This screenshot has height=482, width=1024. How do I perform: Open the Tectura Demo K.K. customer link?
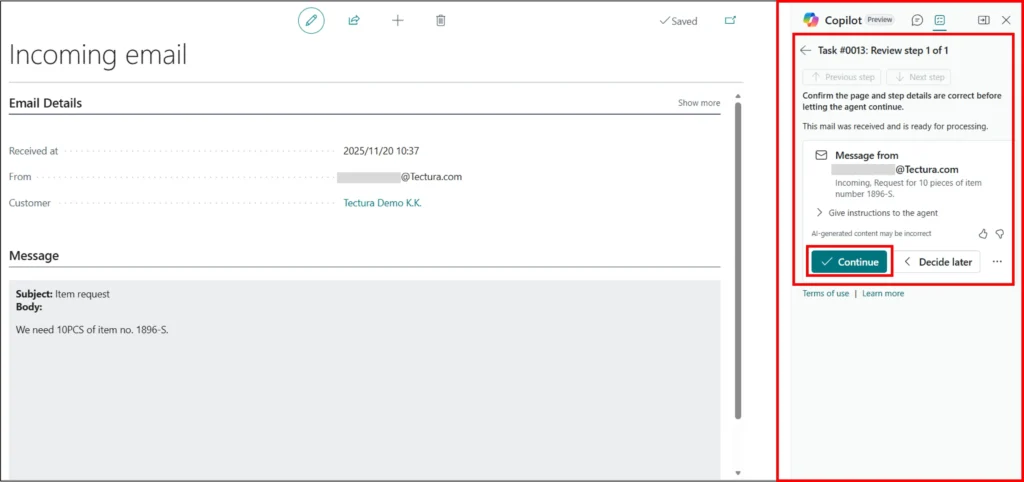coord(382,203)
